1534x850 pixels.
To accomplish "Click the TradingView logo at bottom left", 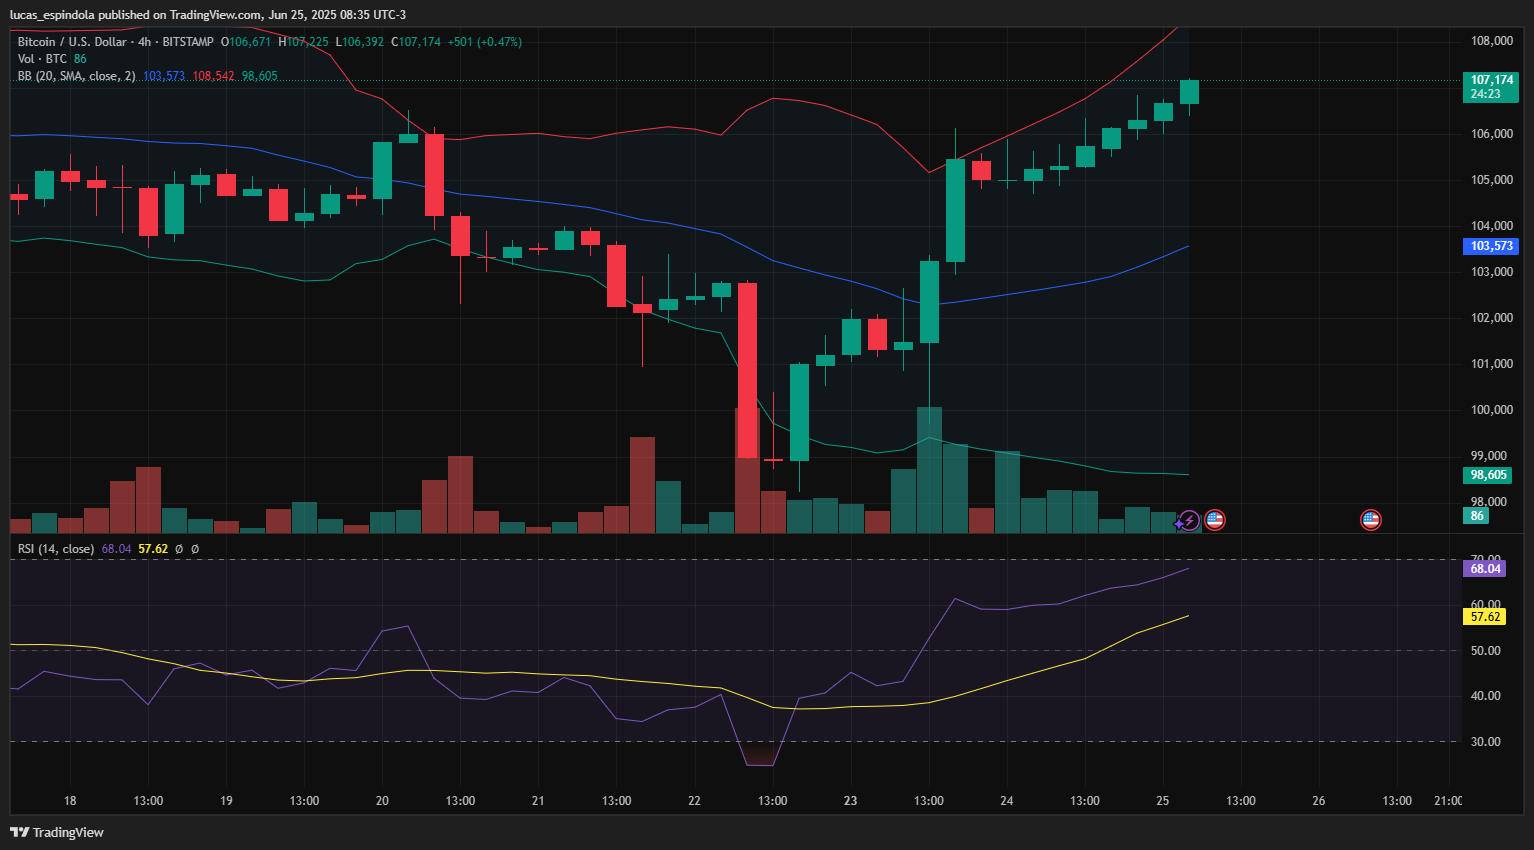I will click(57, 832).
